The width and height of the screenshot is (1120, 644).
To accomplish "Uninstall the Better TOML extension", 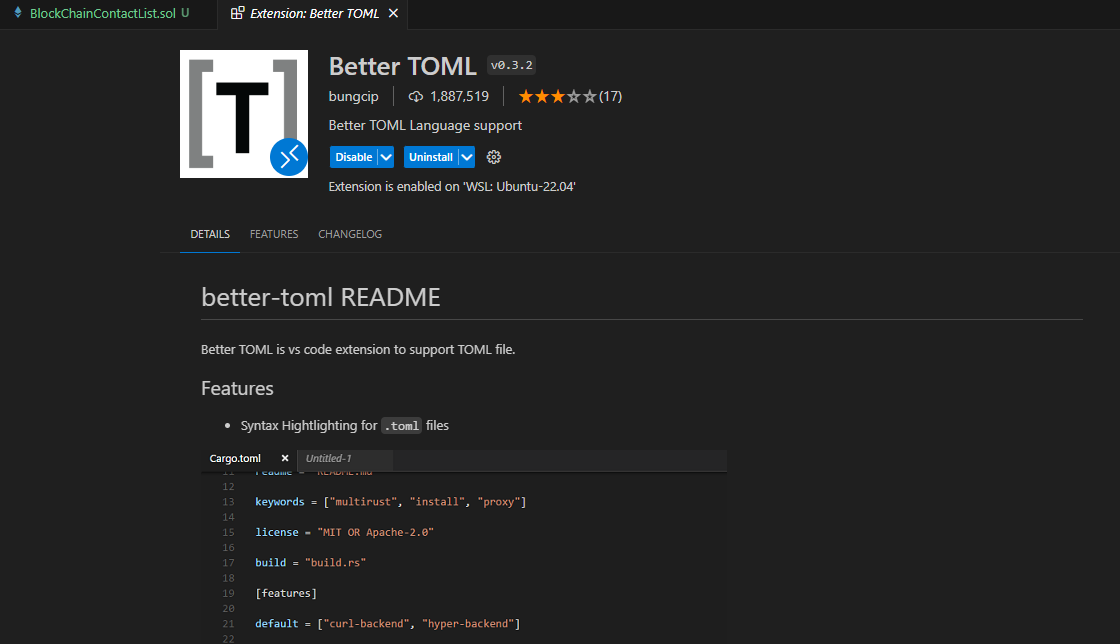I will (431, 157).
